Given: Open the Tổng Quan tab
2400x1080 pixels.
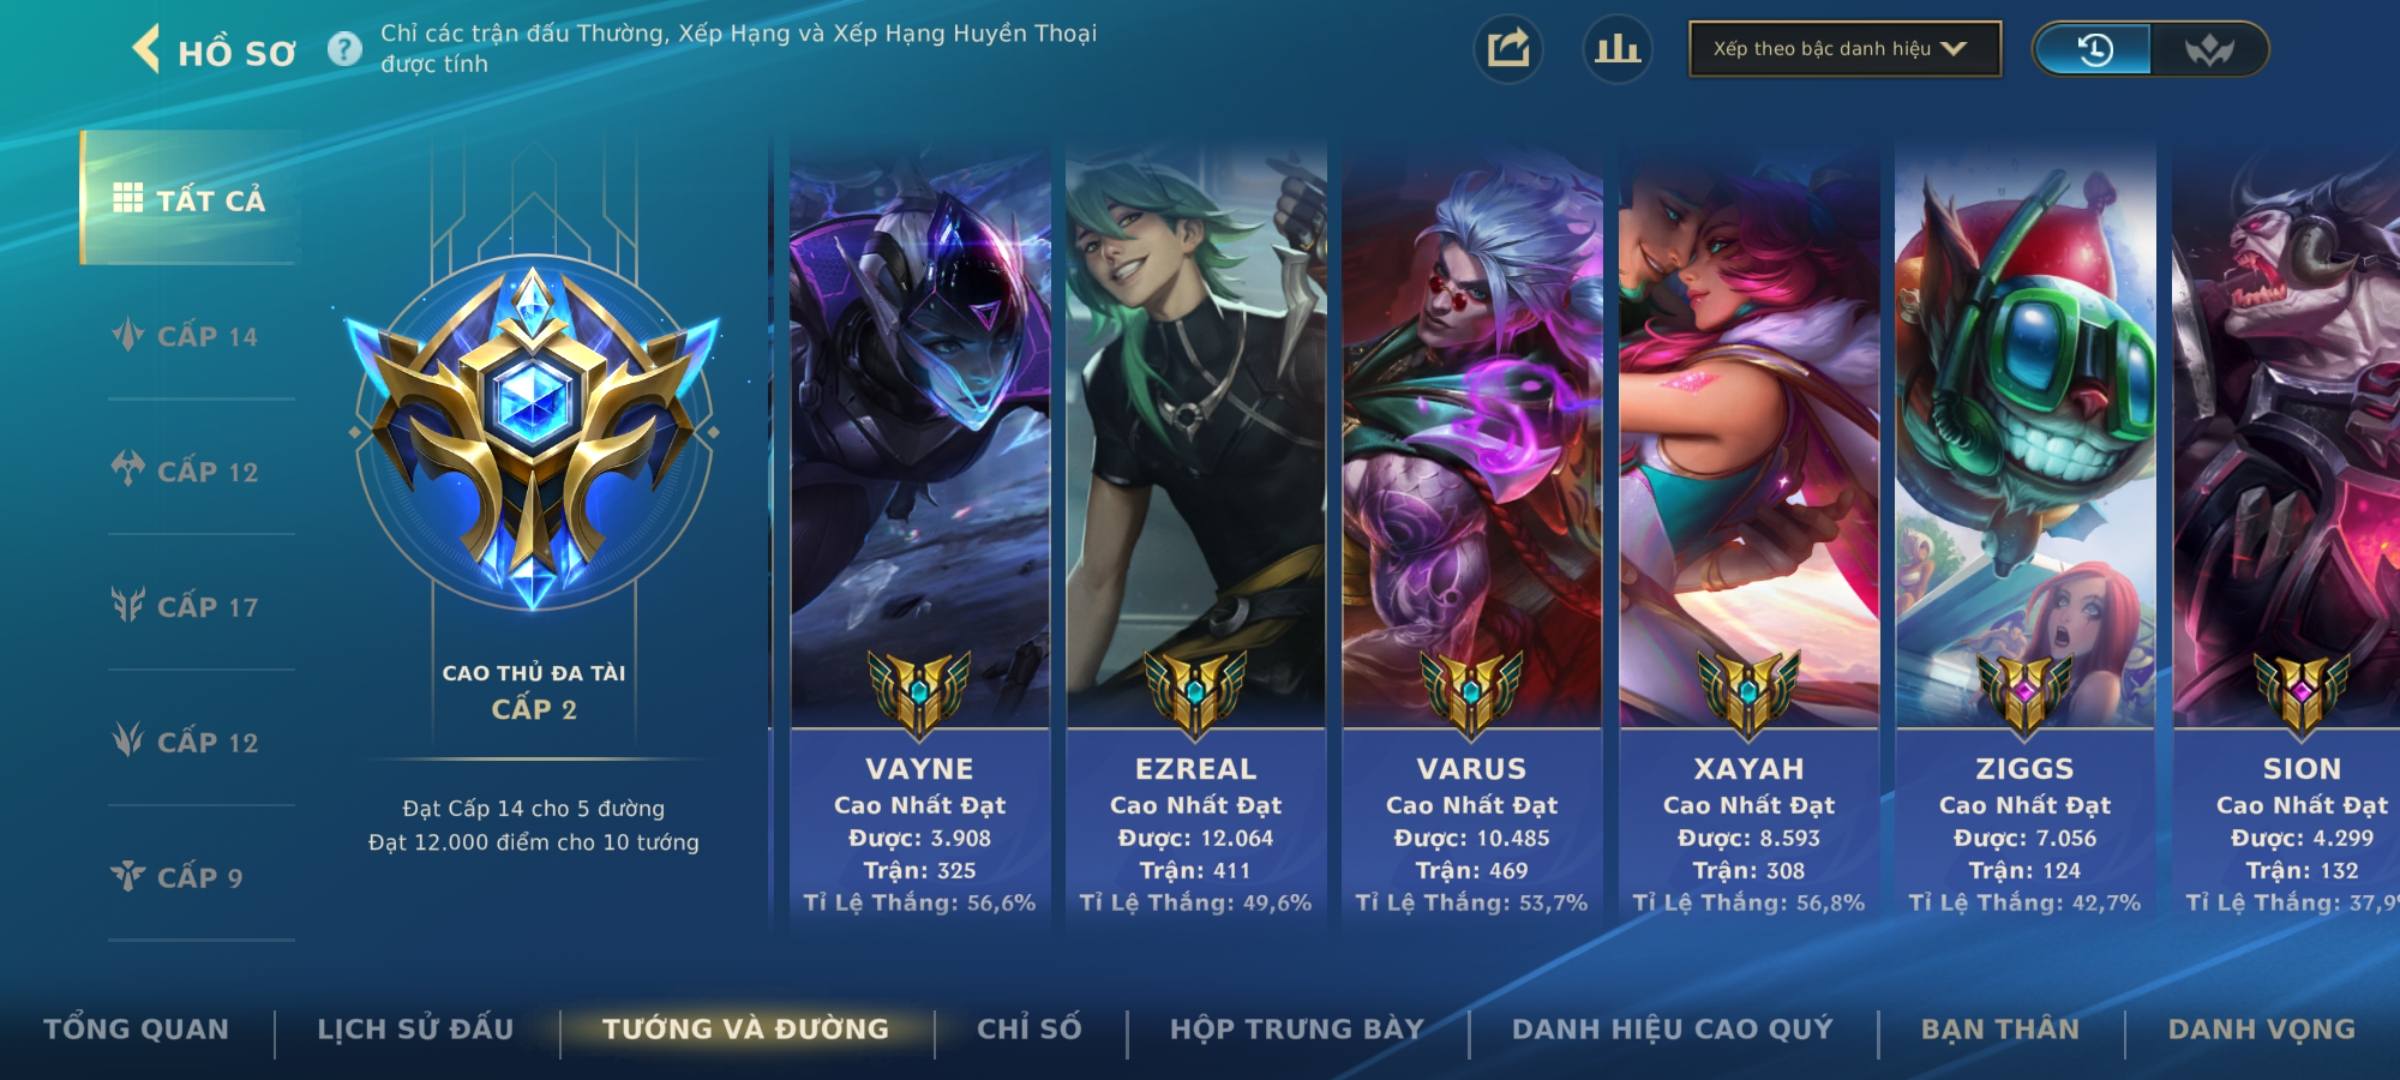Looking at the screenshot, I should pyautogui.click(x=137, y=1029).
